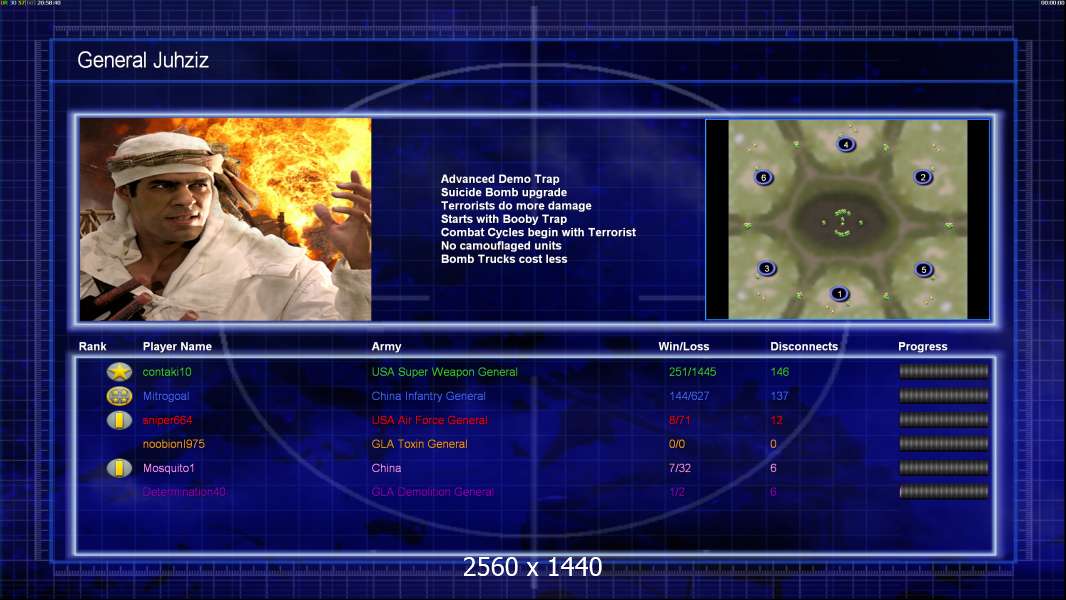Image resolution: width=1066 pixels, height=600 pixels.
Task: Click the Bomb Trucks cost less line
Action: click(504, 259)
